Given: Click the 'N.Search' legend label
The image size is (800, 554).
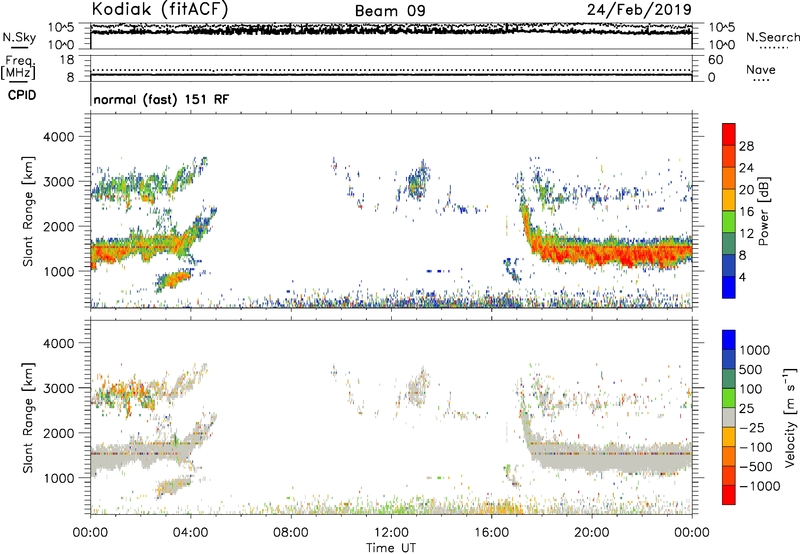Looking at the screenshot, I should click(772, 37).
